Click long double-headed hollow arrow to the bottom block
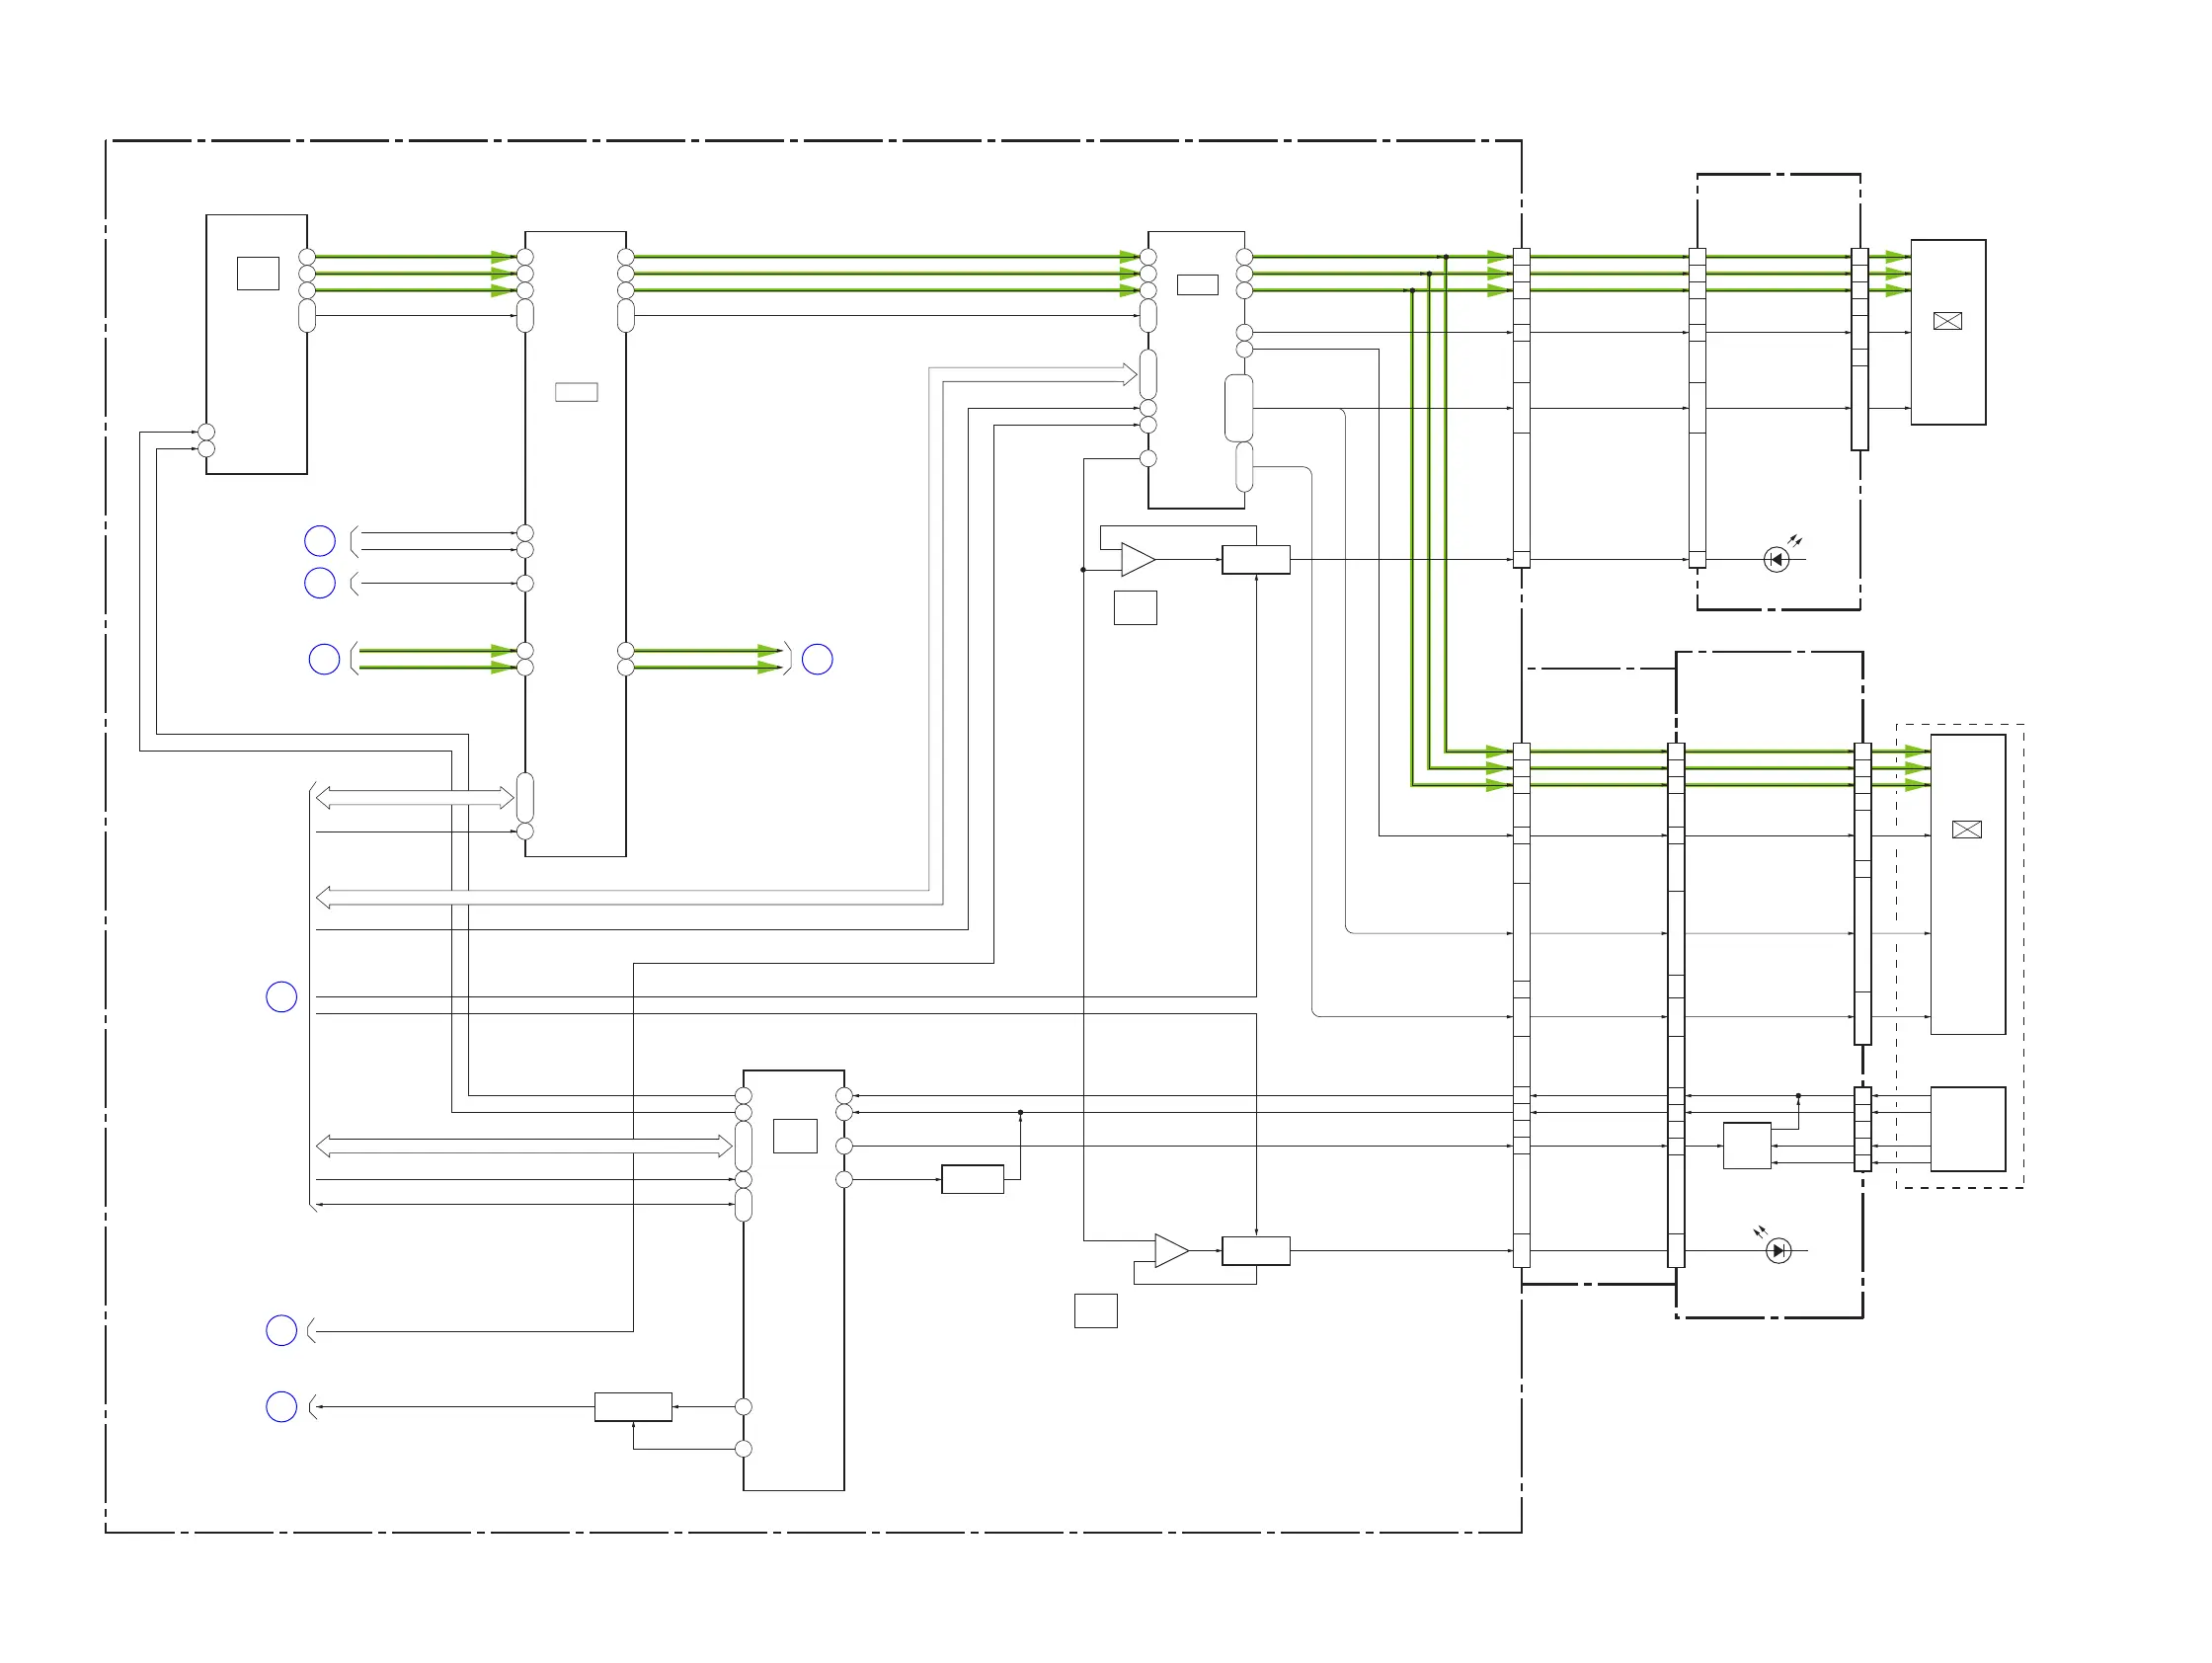Image resolution: width=2212 pixels, height=1663 pixels. 524,1146
